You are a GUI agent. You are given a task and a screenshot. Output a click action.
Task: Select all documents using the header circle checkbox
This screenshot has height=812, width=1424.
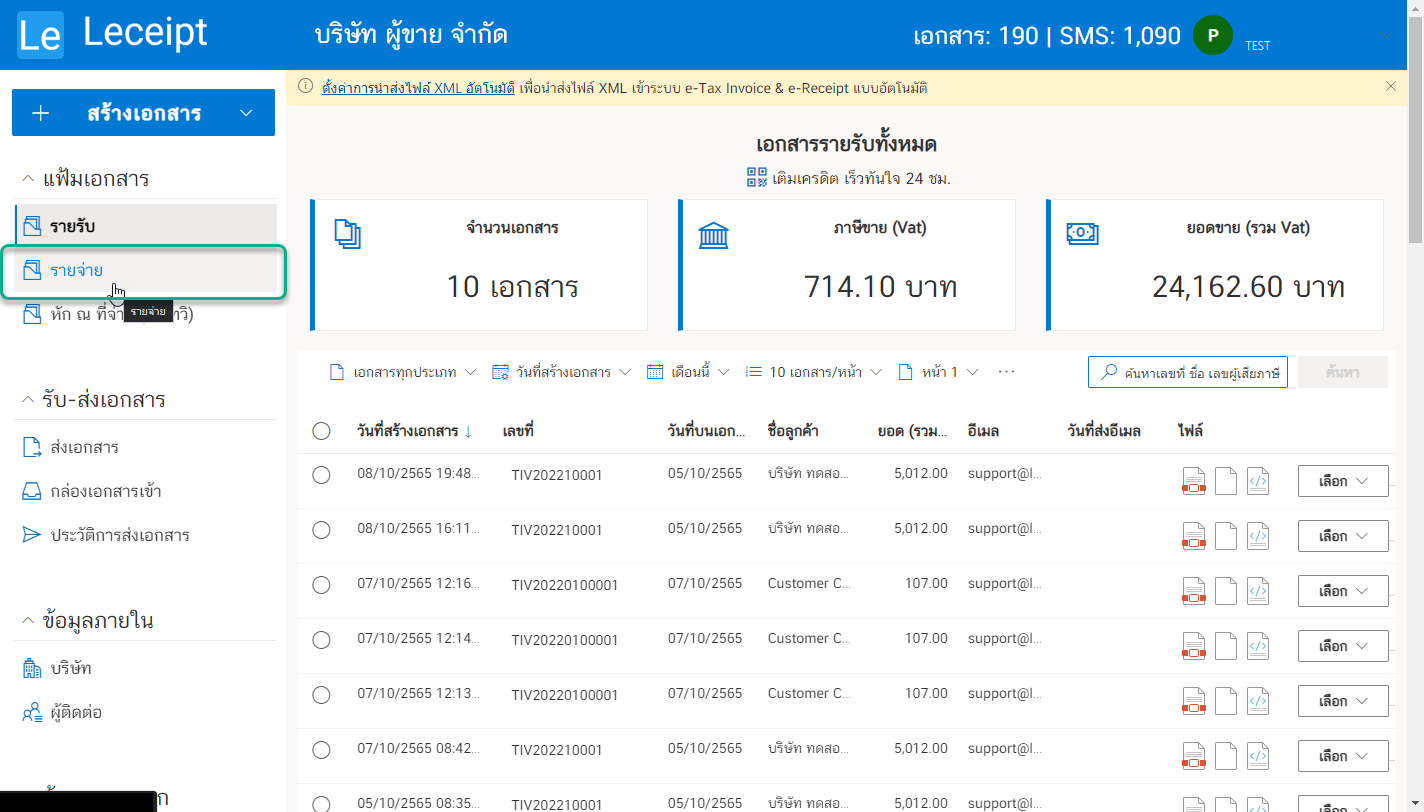coord(321,431)
